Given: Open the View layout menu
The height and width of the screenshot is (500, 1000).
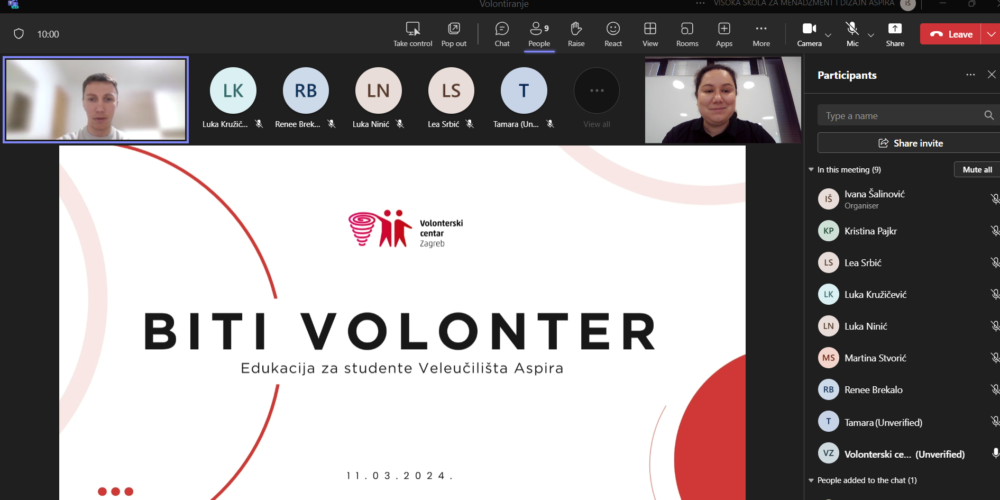Looking at the screenshot, I should coord(650,33).
